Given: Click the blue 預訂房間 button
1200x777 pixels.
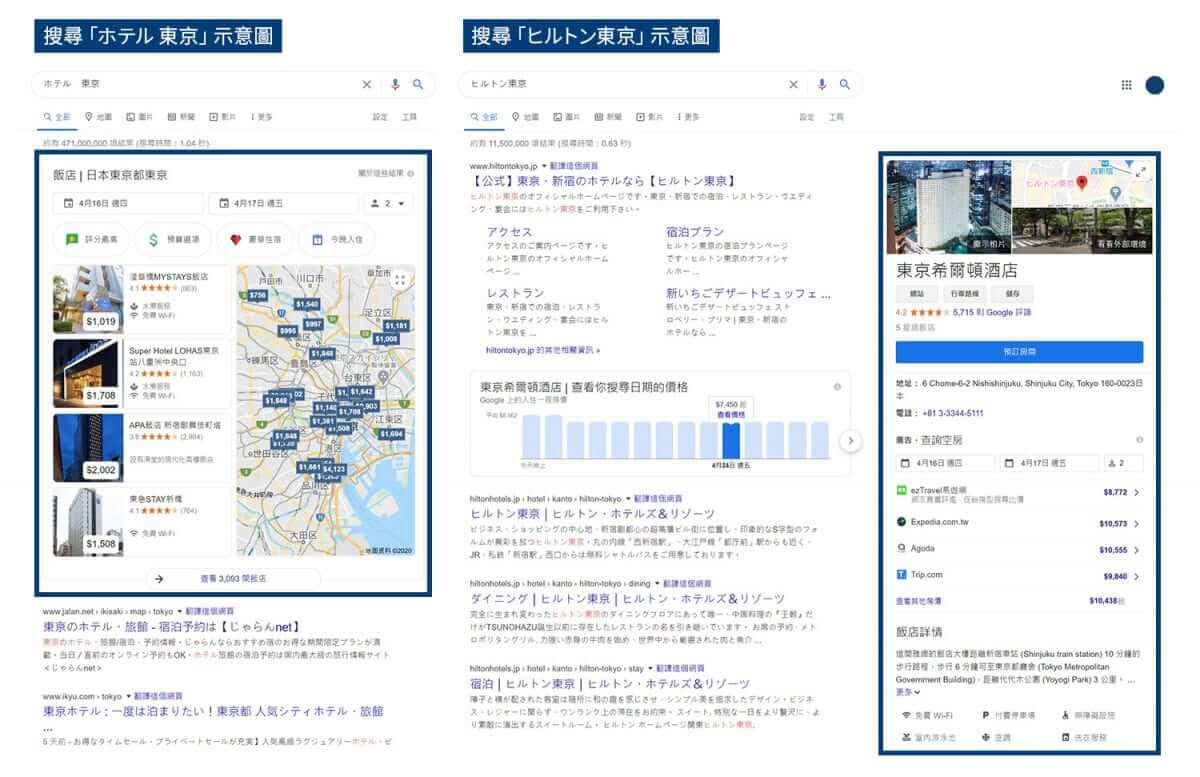Looking at the screenshot, I should pyautogui.click(x=1019, y=352).
